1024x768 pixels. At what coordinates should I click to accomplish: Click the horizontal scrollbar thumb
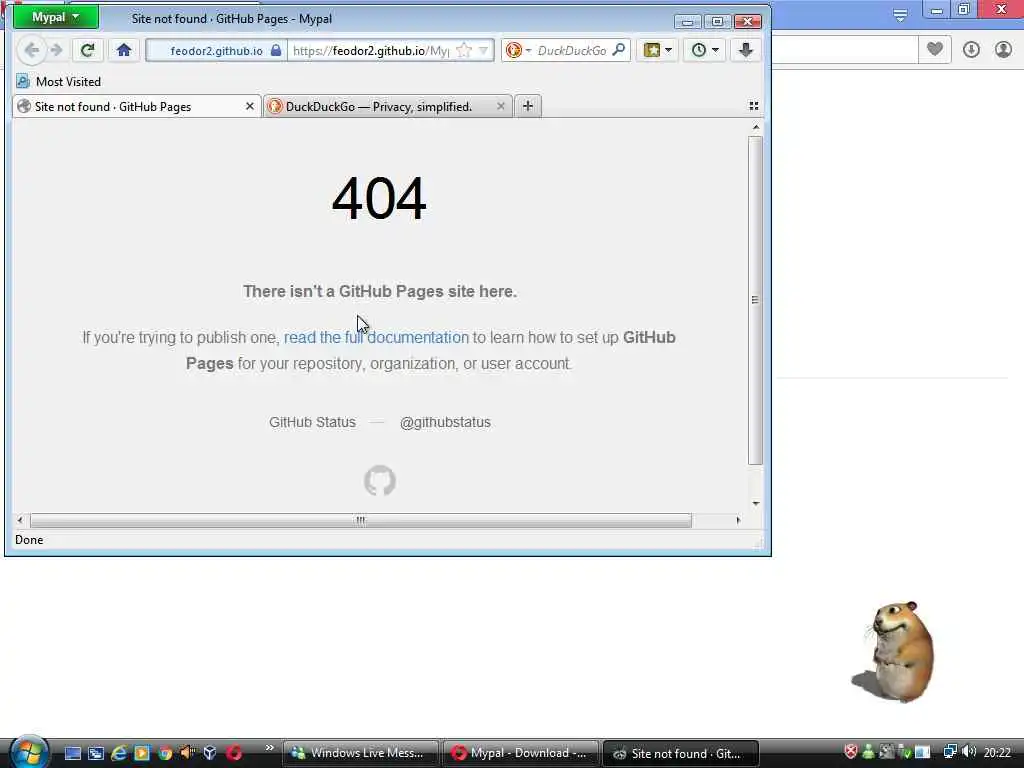click(360, 520)
